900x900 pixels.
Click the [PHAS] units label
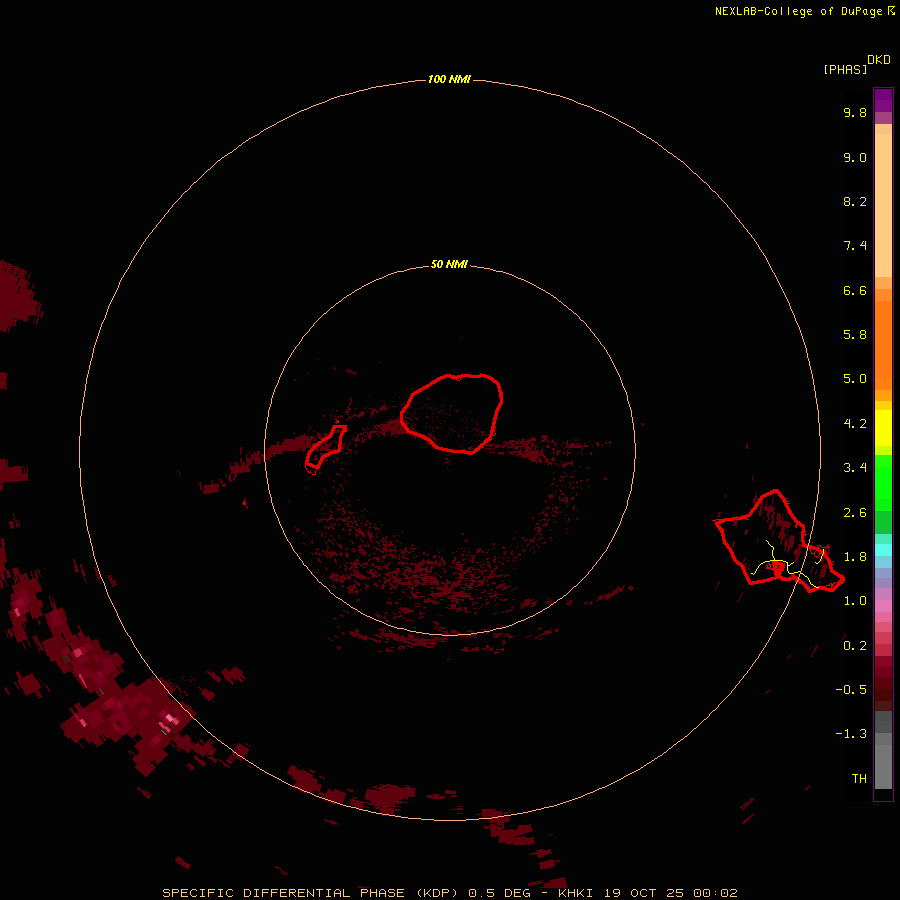click(845, 69)
